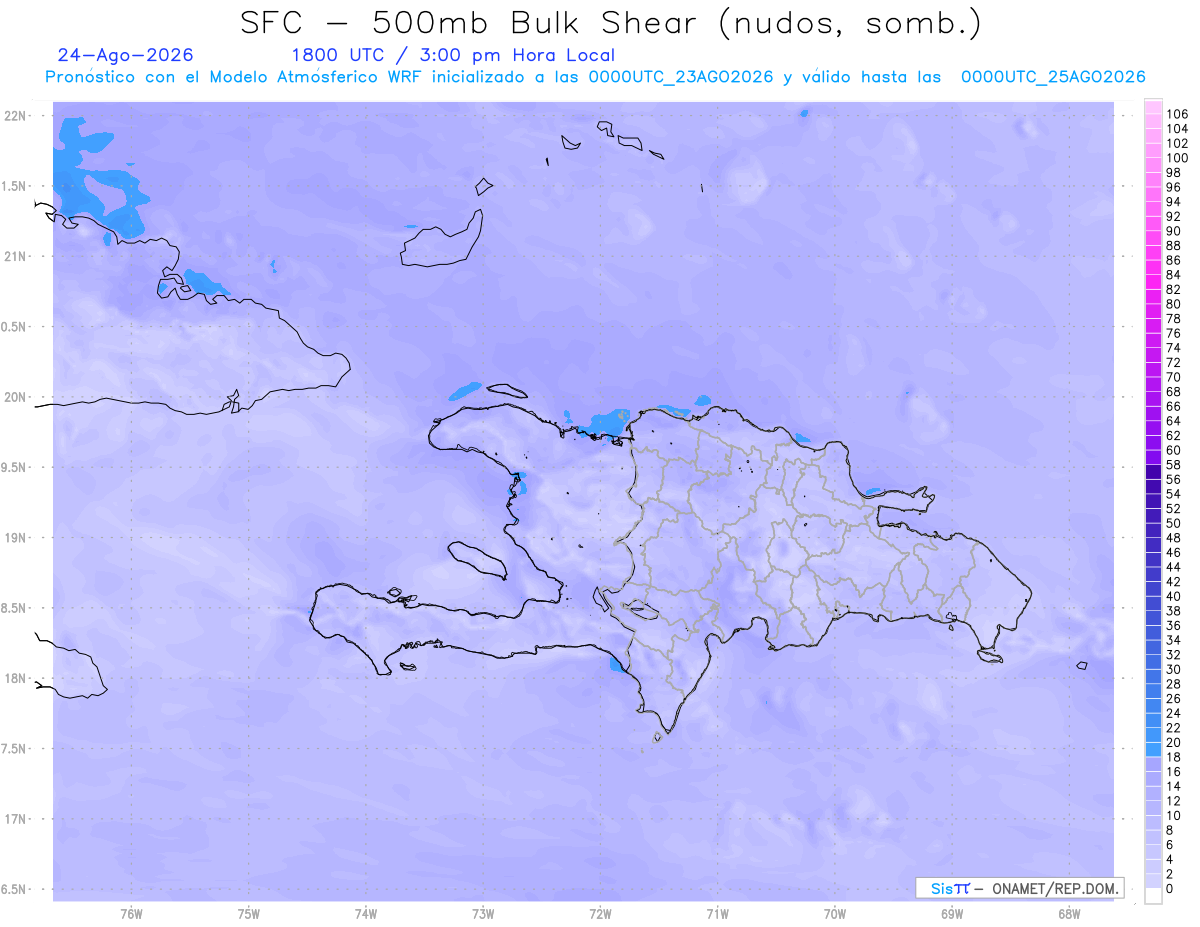Click the legend value '50'
The width and height of the screenshot is (1200, 927).
[x=1174, y=523]
